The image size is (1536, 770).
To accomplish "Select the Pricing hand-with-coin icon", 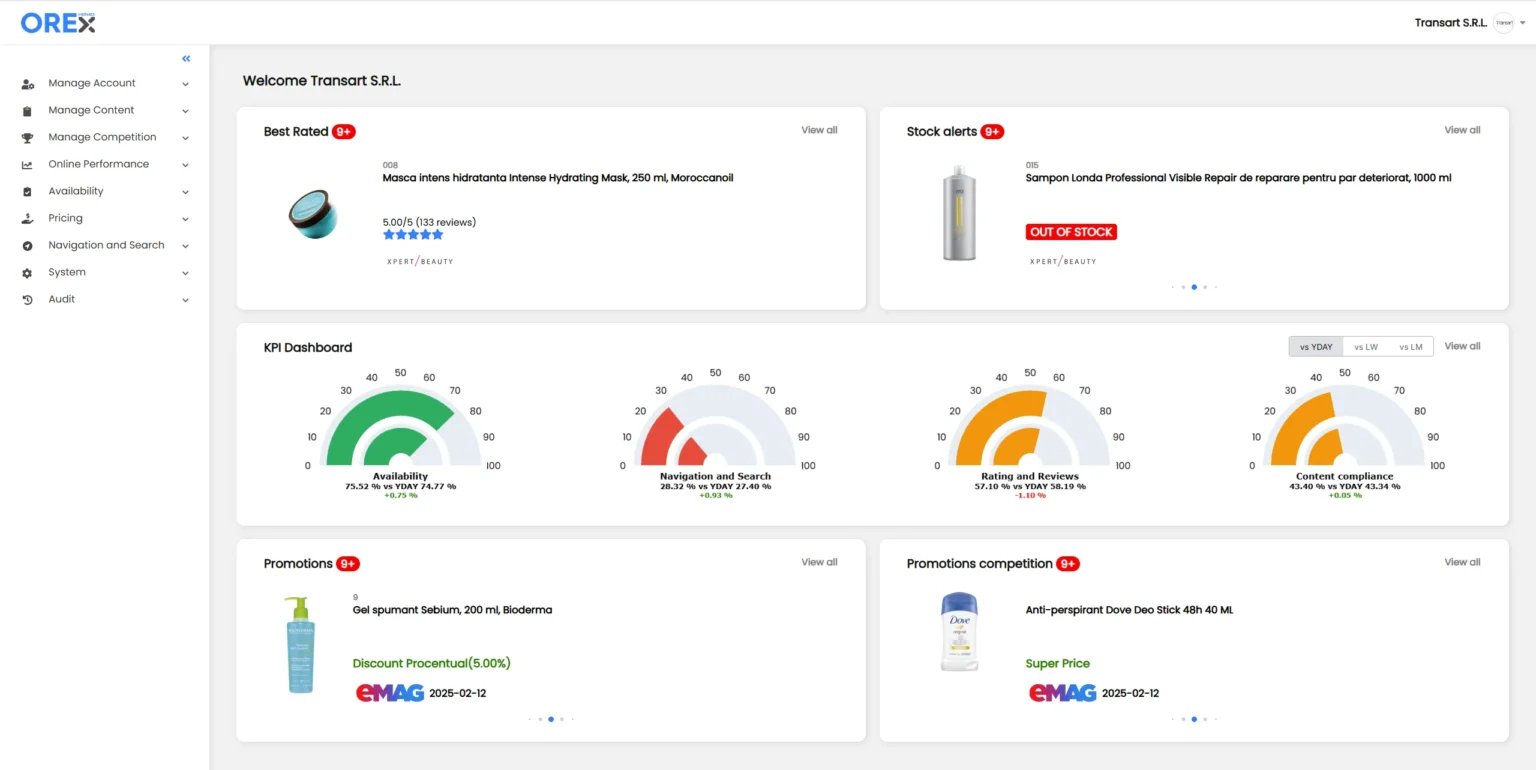I will point(27,218).
